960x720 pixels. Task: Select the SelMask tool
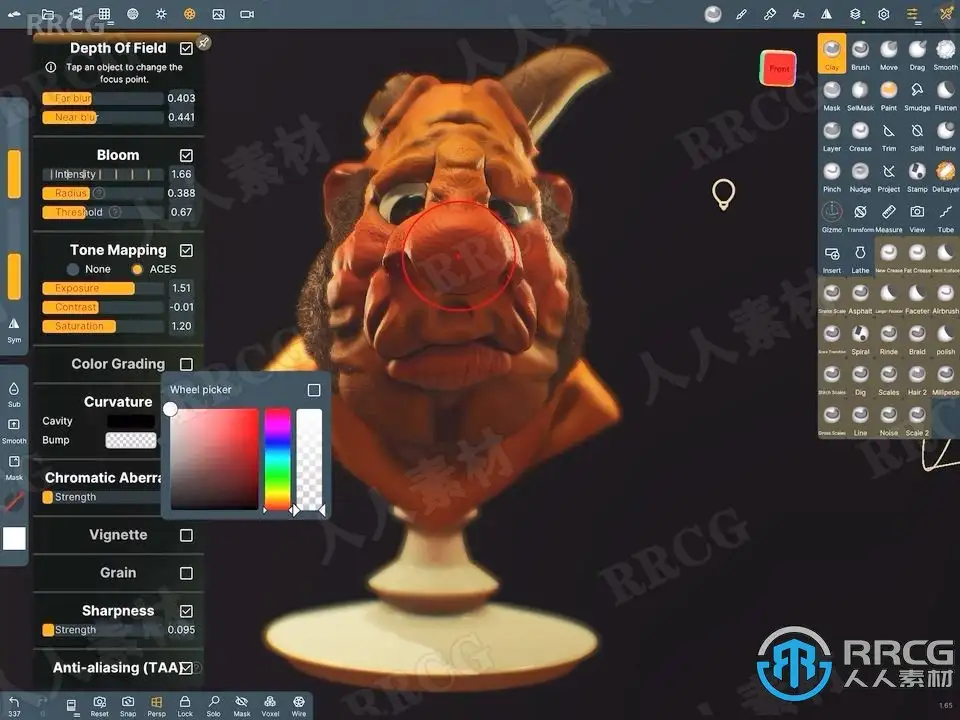pyautogui.click(x=860, y=95)
